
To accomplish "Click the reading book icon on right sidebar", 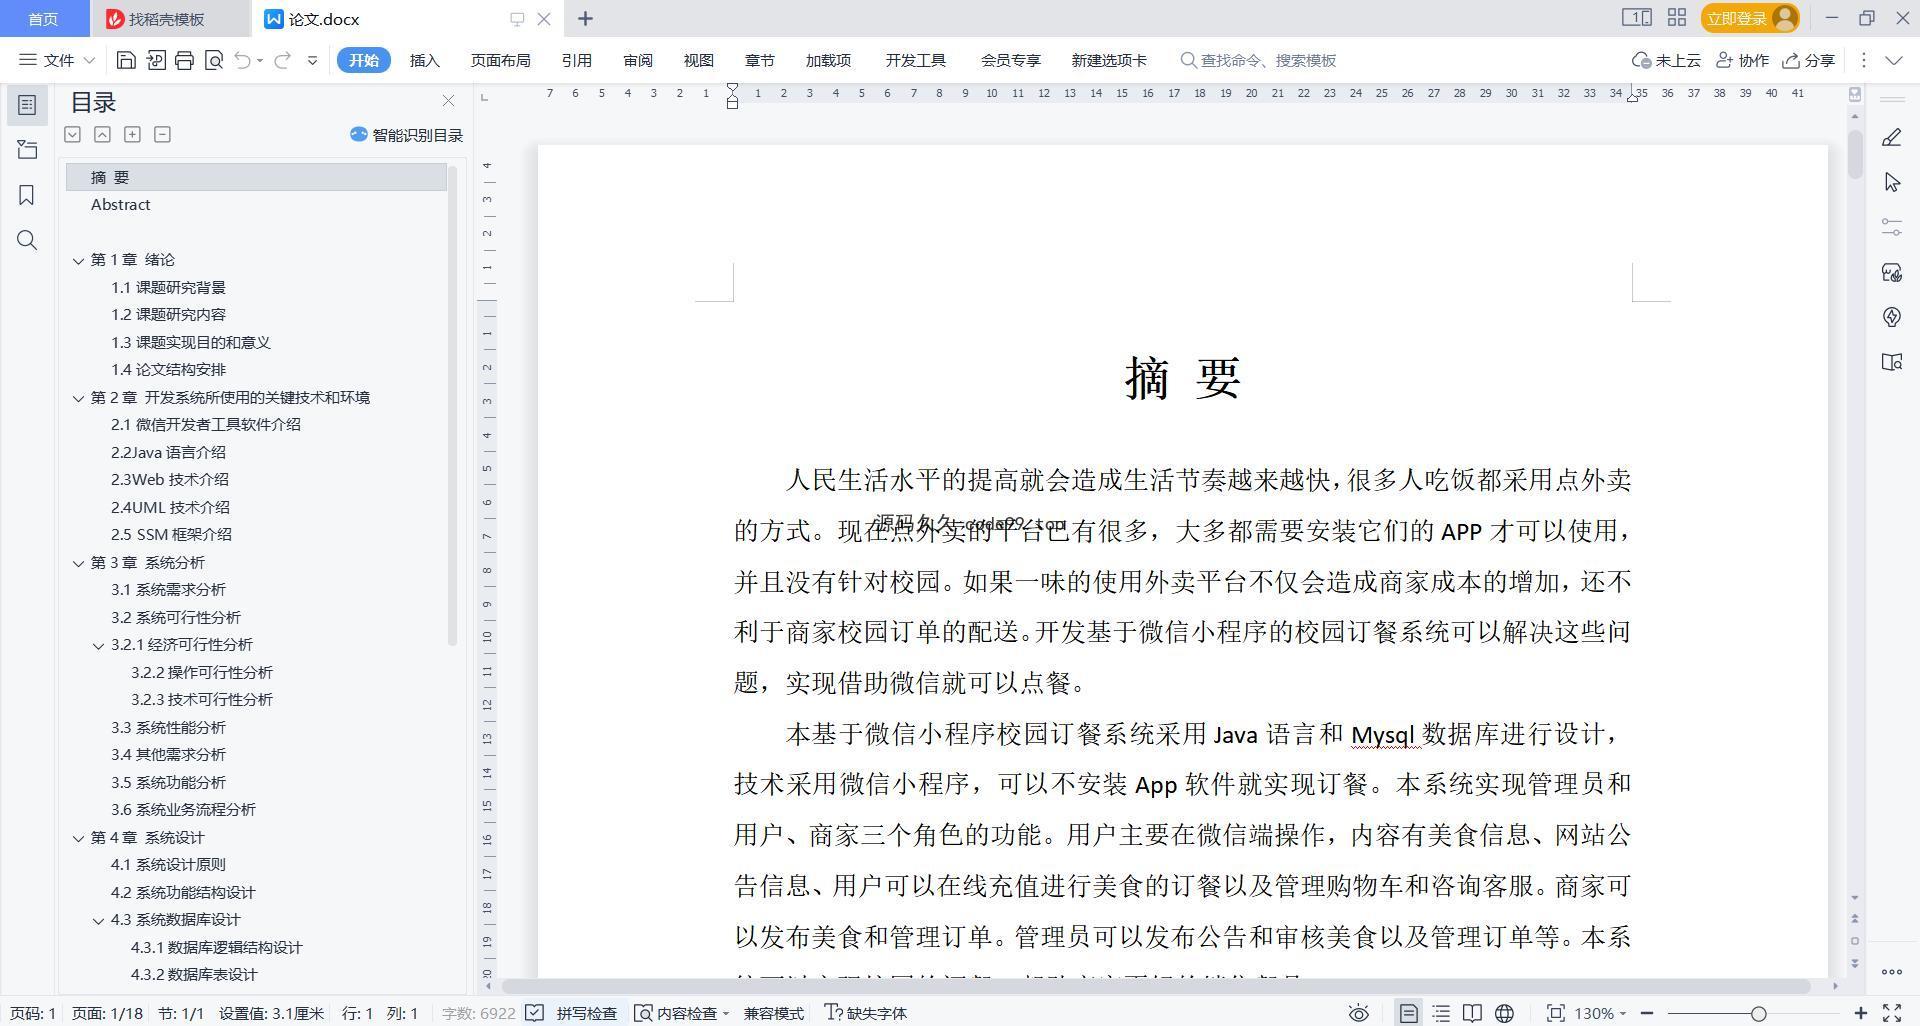I will (x=1891, y=362).
